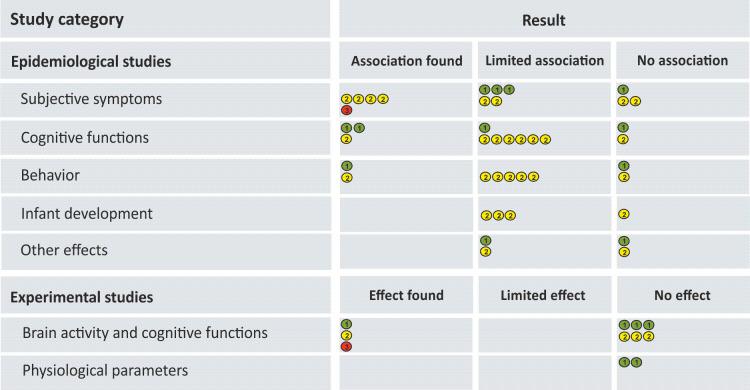Select the Experimental studies section label
Screen dimensions: 750x390
[x=82, y=297]
